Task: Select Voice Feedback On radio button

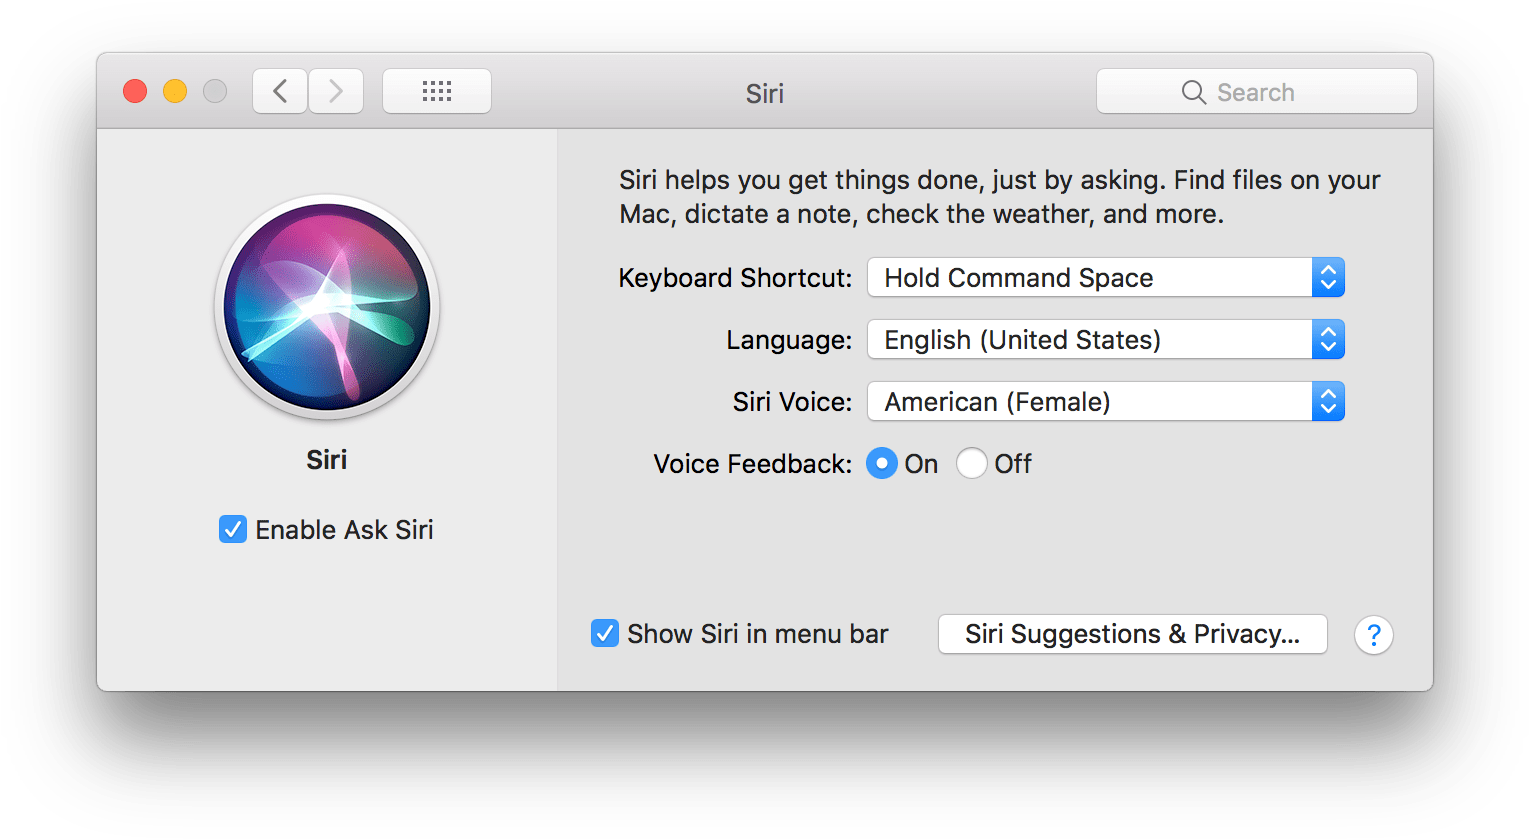Action: pyautogui.click(x=882, y=463)
